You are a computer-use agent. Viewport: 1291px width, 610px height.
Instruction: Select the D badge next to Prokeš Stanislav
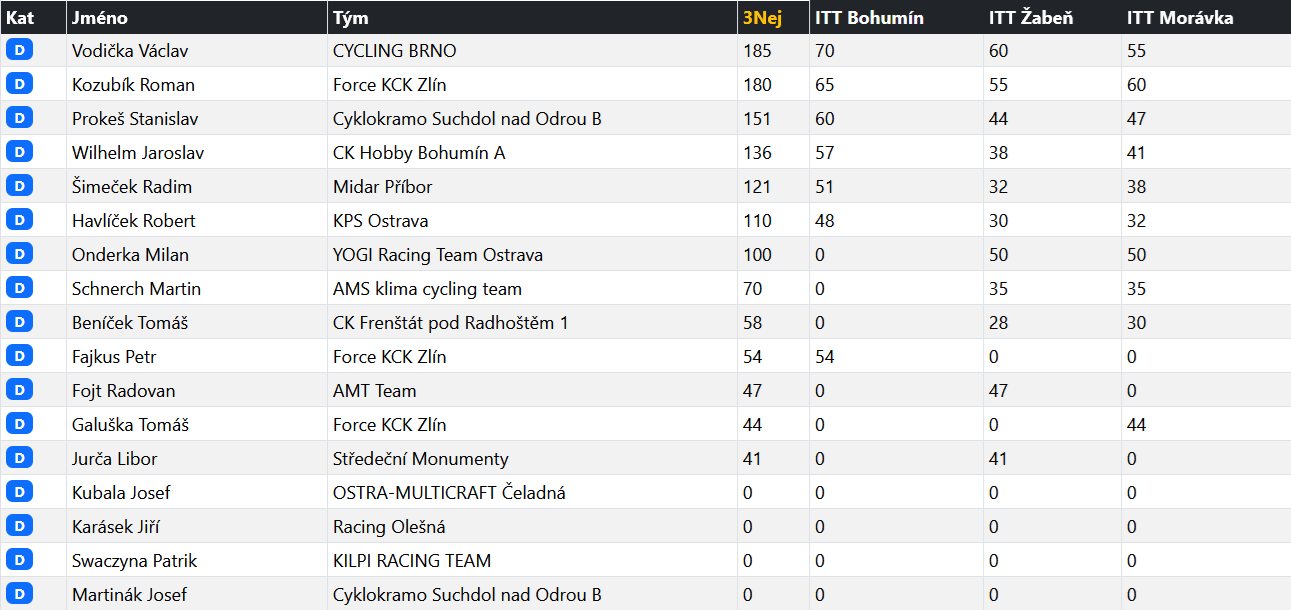coord(19,118)
